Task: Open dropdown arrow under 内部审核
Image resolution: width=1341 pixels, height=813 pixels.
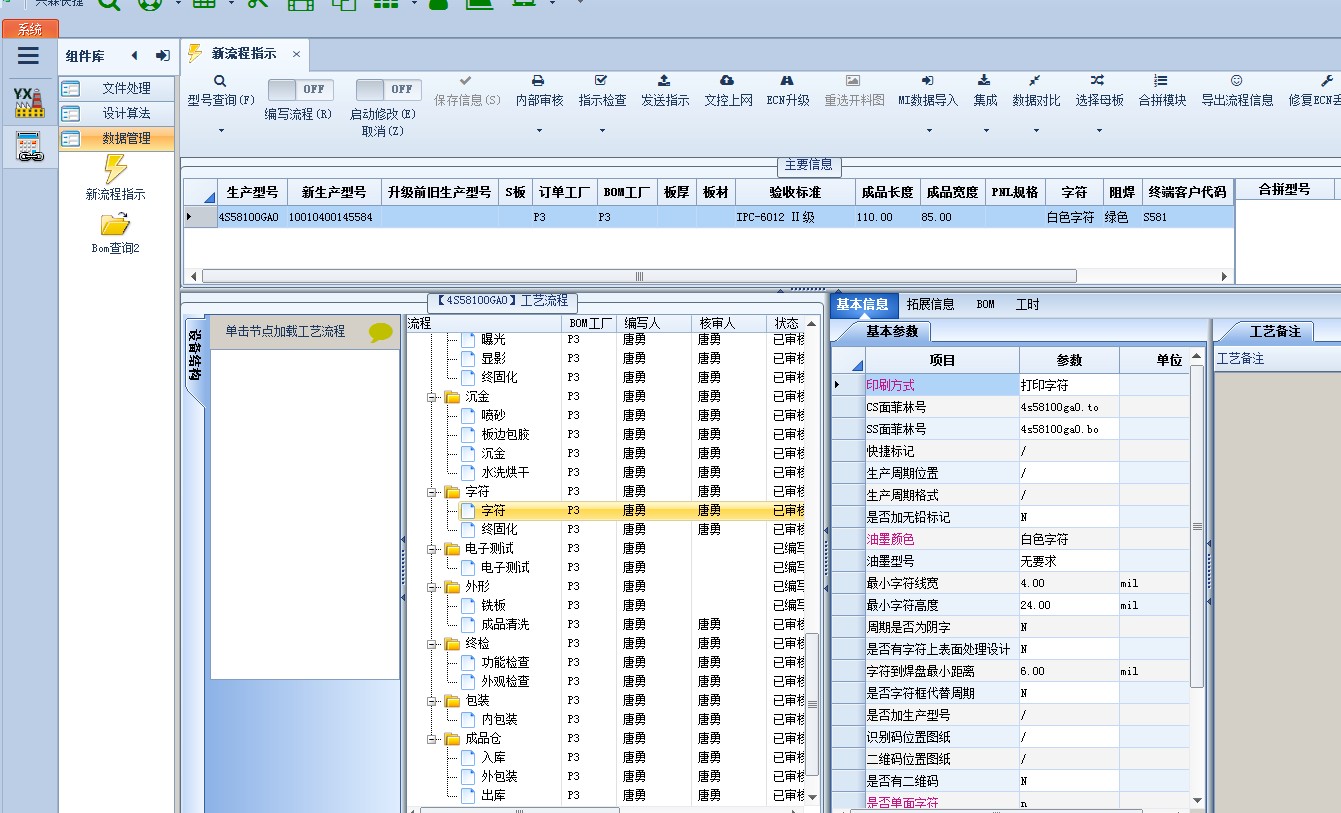Action: 538,130
